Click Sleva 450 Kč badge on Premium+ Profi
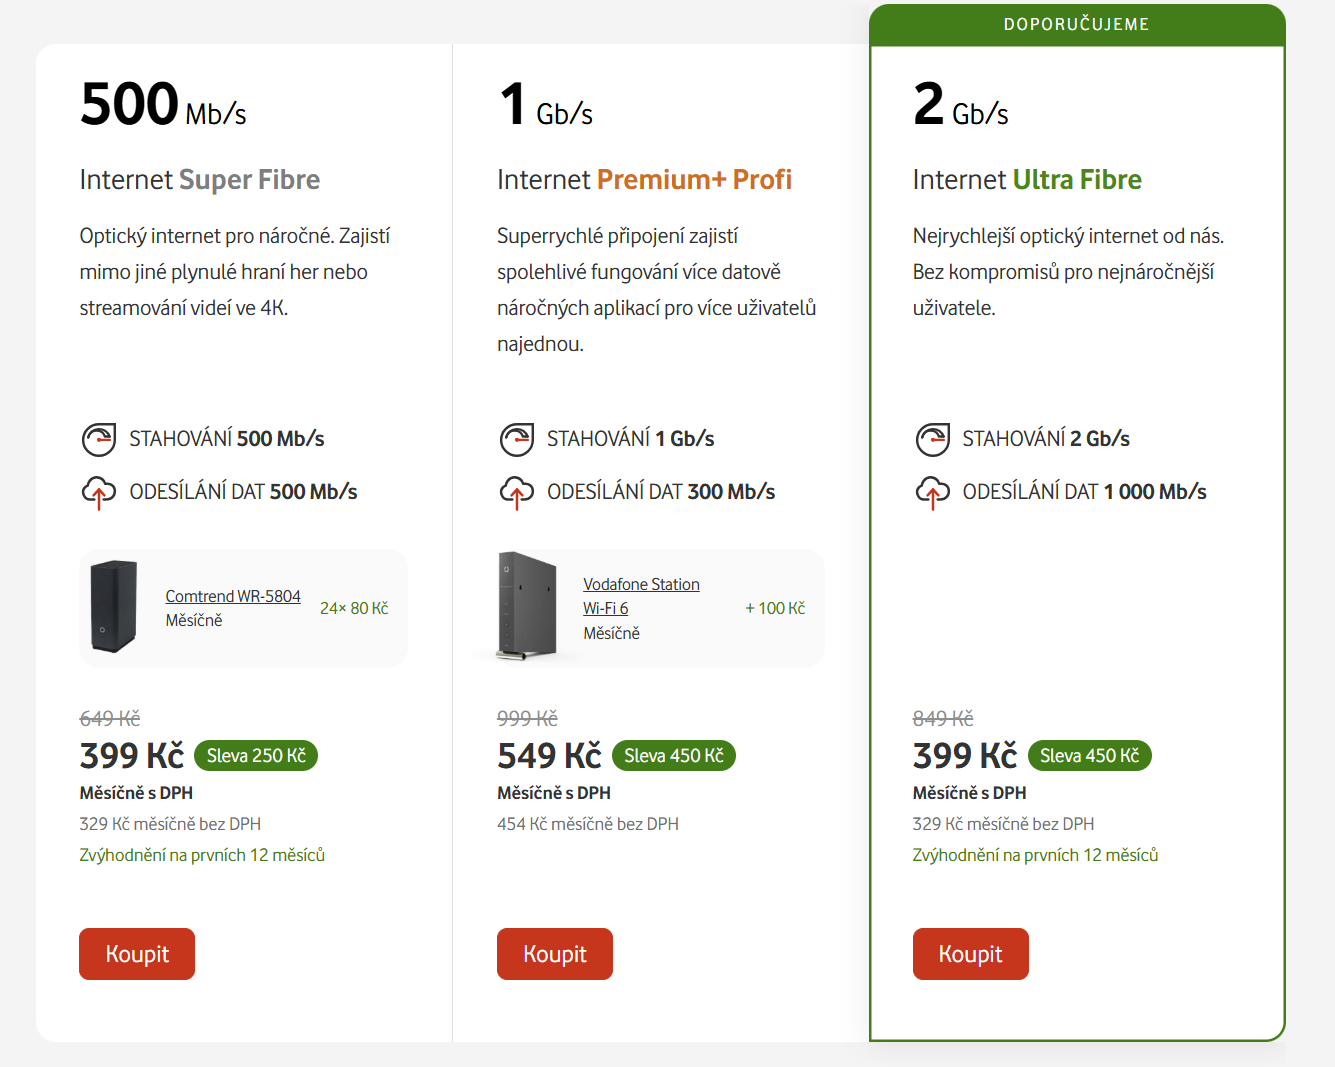The width and height of the screenshot is (1335, 1067). 673,756
